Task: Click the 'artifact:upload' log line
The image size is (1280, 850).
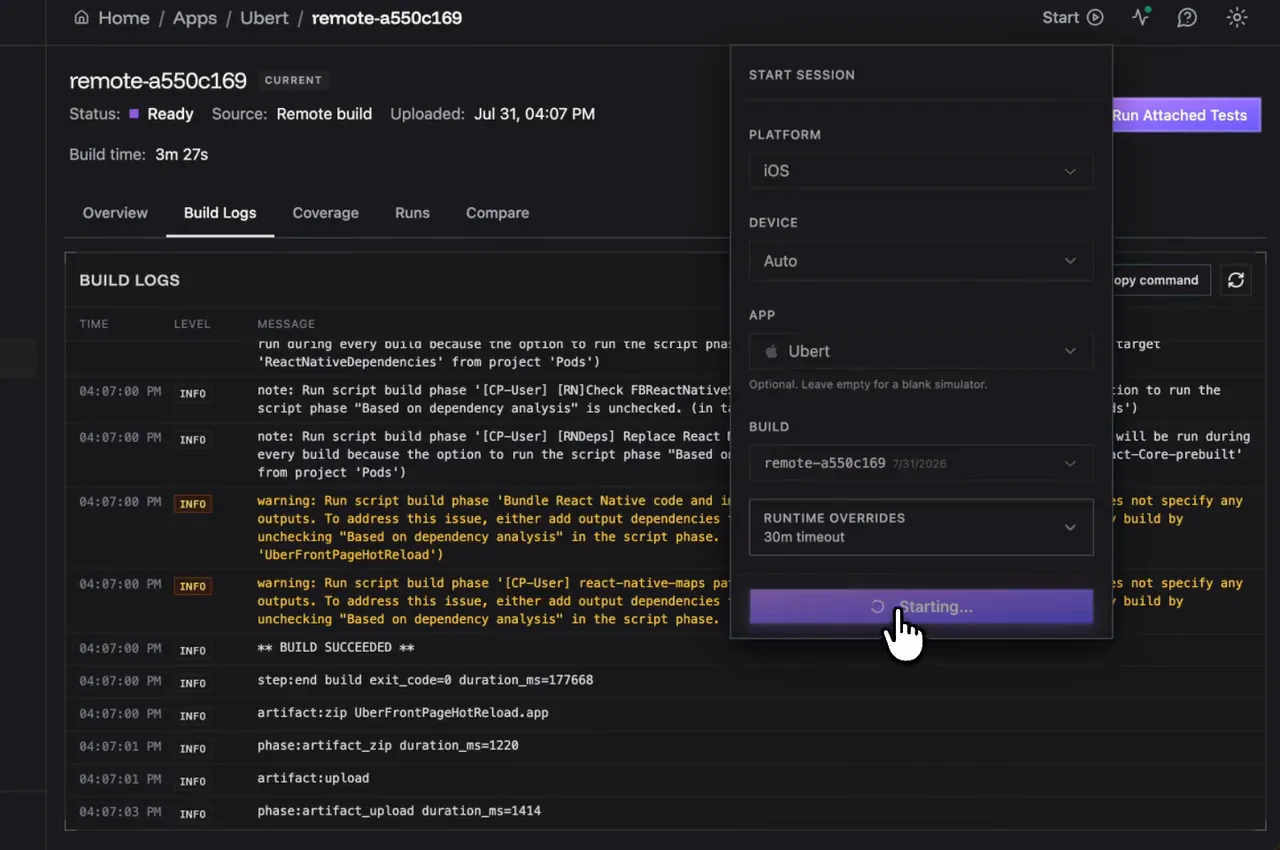Action: 313,778
